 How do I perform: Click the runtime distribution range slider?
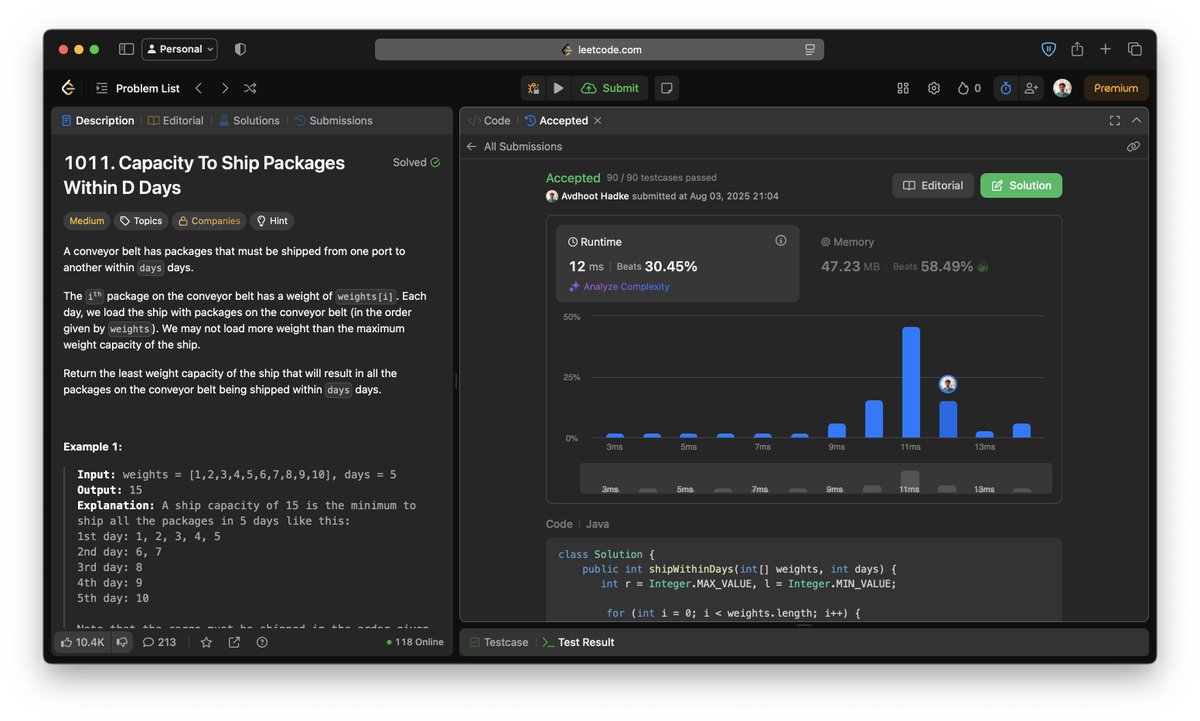coord(816,478)
